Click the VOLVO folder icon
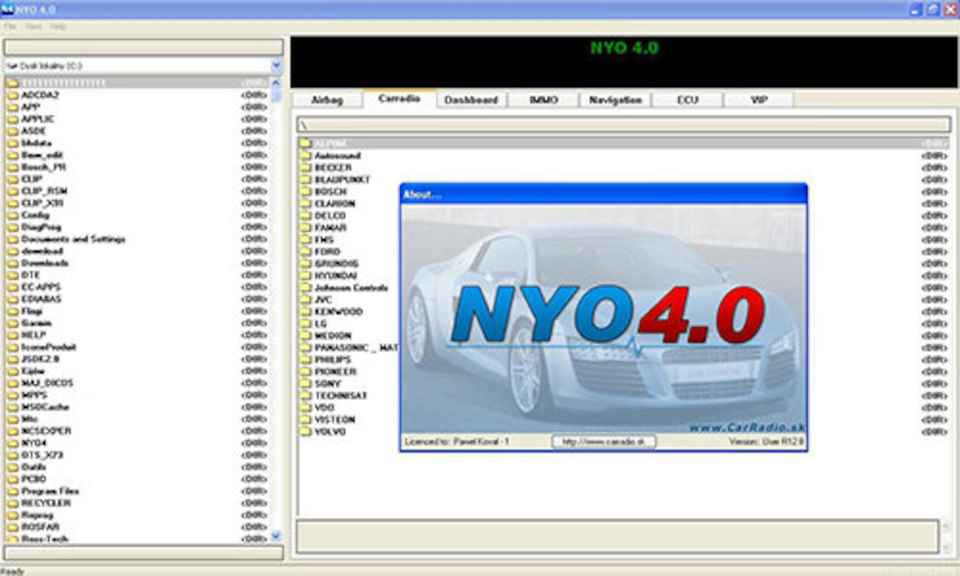 (306, 432)
